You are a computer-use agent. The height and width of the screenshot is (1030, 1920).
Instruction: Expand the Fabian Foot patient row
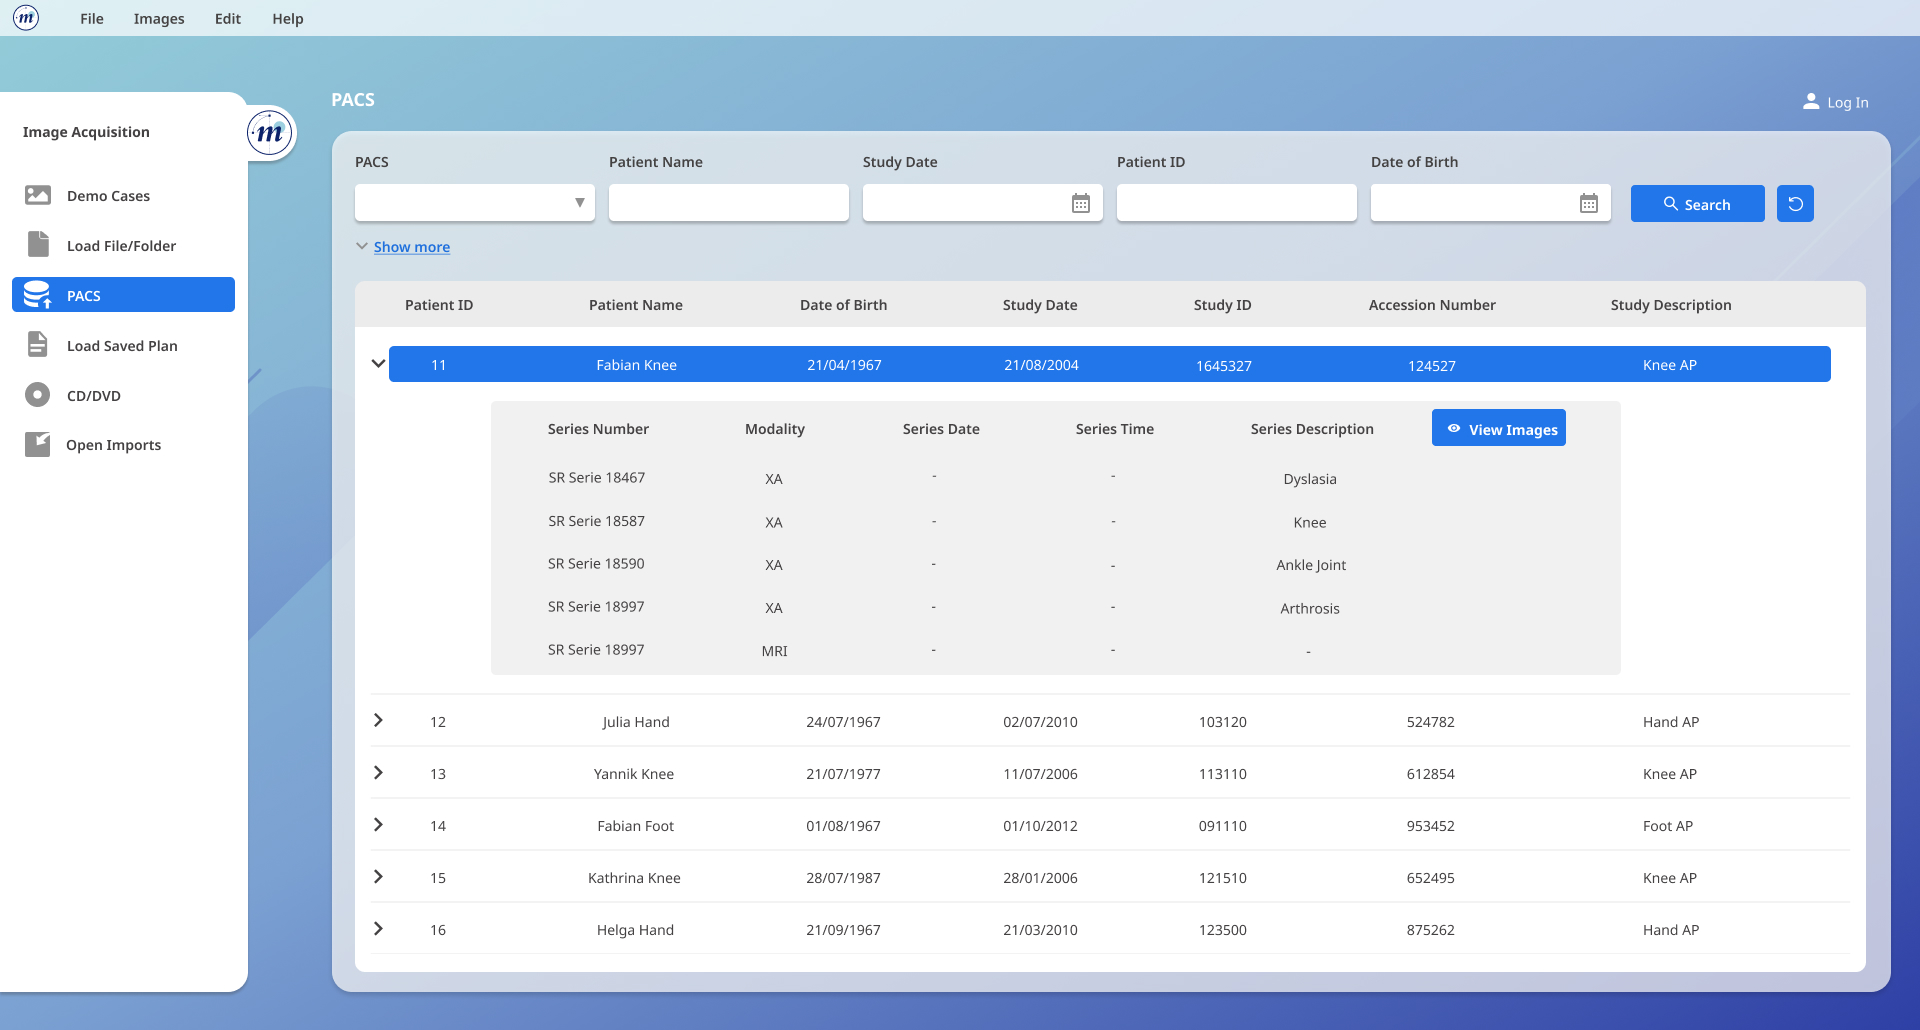point(378,824)
